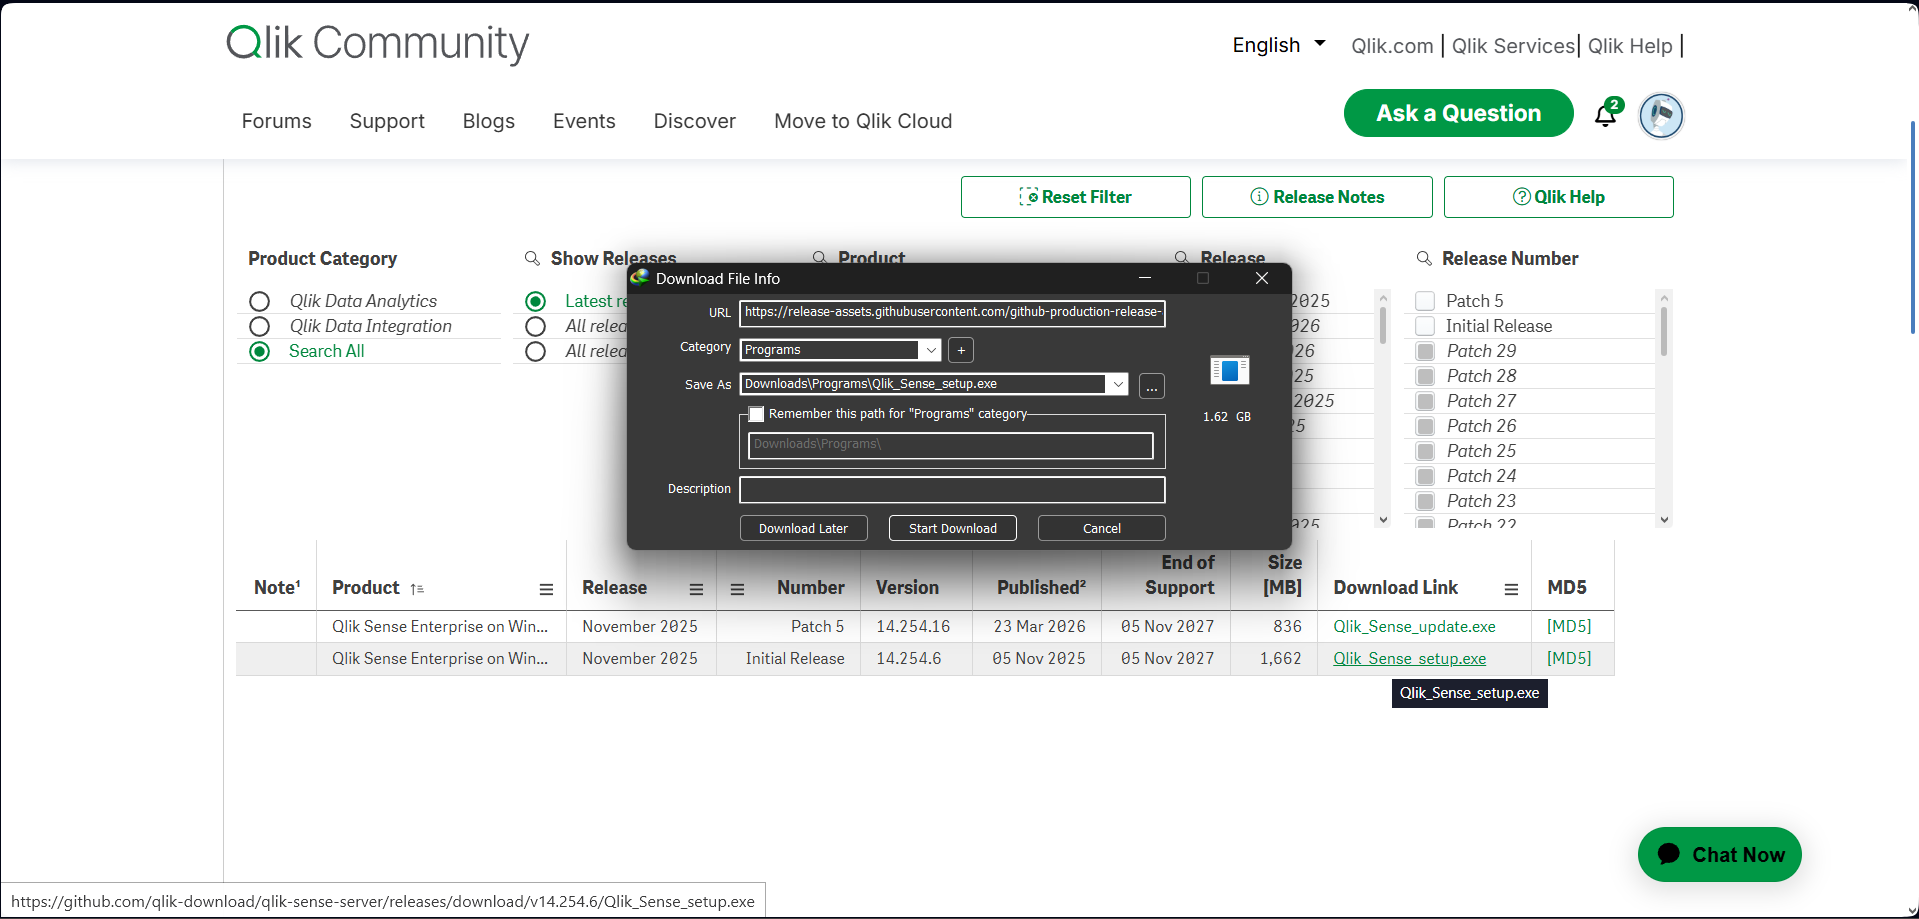1919x919 pixels.
Task: Click the Release Number search icon
Action: coord(1424,259)
